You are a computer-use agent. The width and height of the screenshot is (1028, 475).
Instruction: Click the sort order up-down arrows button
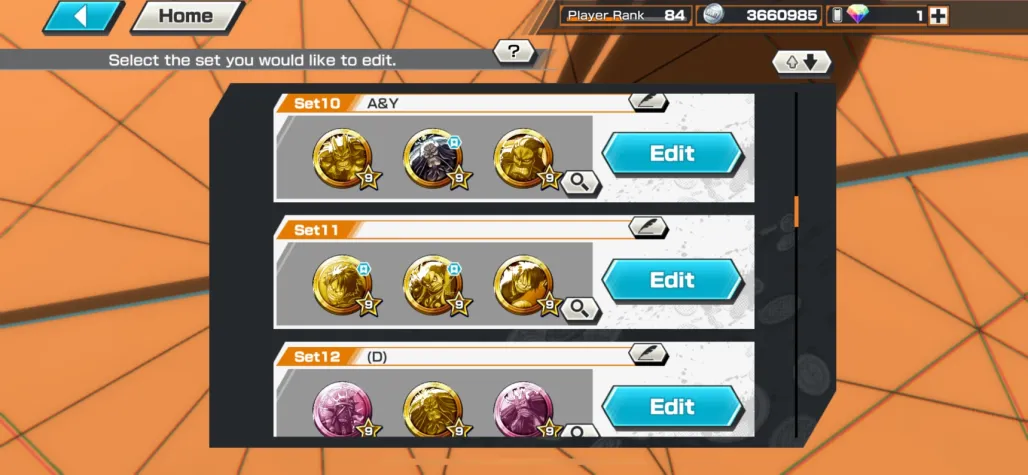click(x=801, y=62)
